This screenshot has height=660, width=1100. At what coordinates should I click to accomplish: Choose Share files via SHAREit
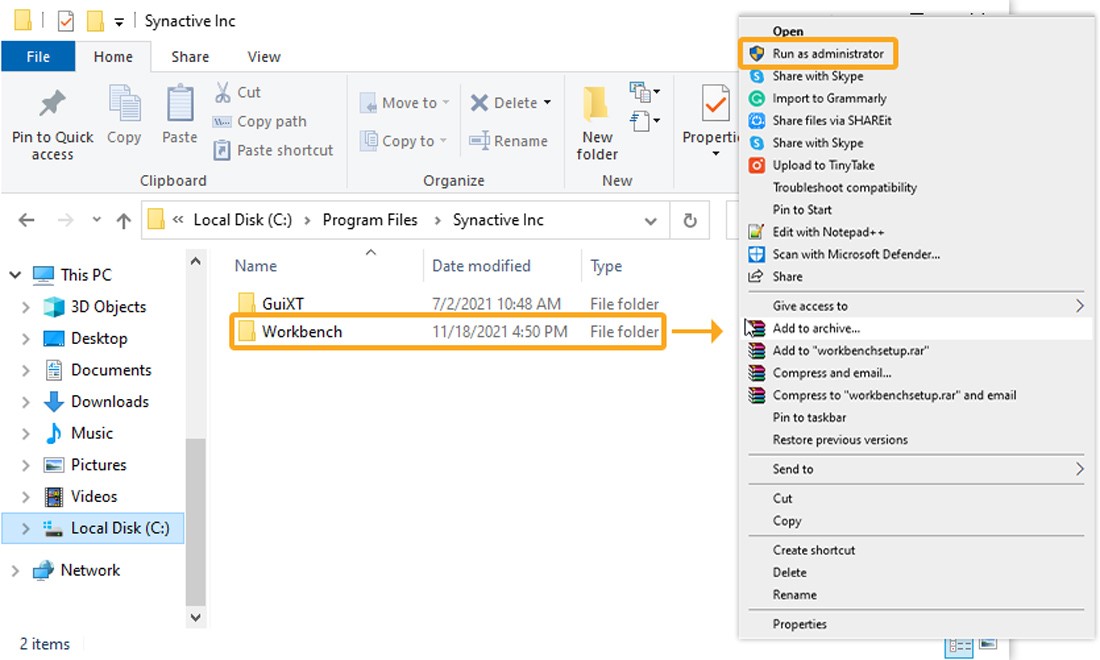tap(832, 121)
